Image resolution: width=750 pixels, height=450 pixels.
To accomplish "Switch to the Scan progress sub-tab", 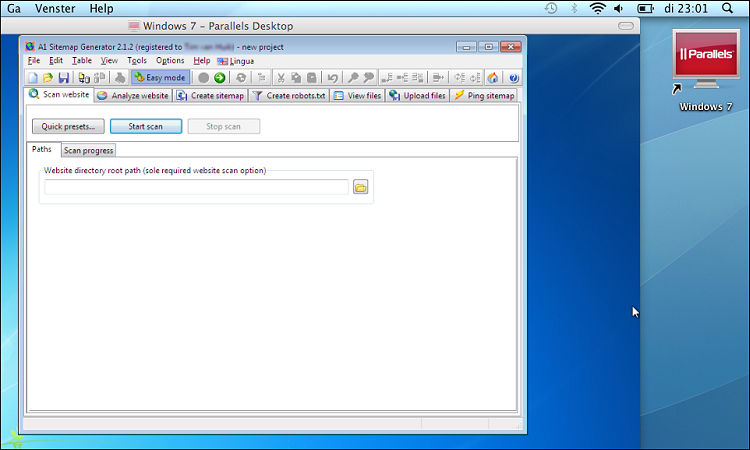I will point(88,150).
